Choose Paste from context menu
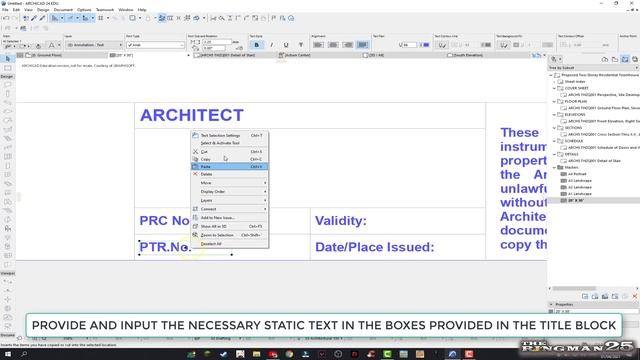The image size is (640, 360). (229, 167)
